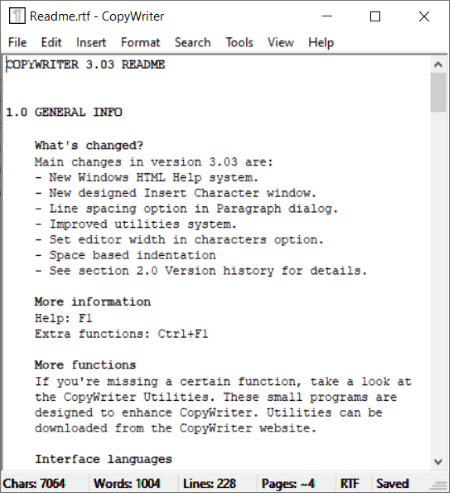Click the What's changed? subheading

89,145
